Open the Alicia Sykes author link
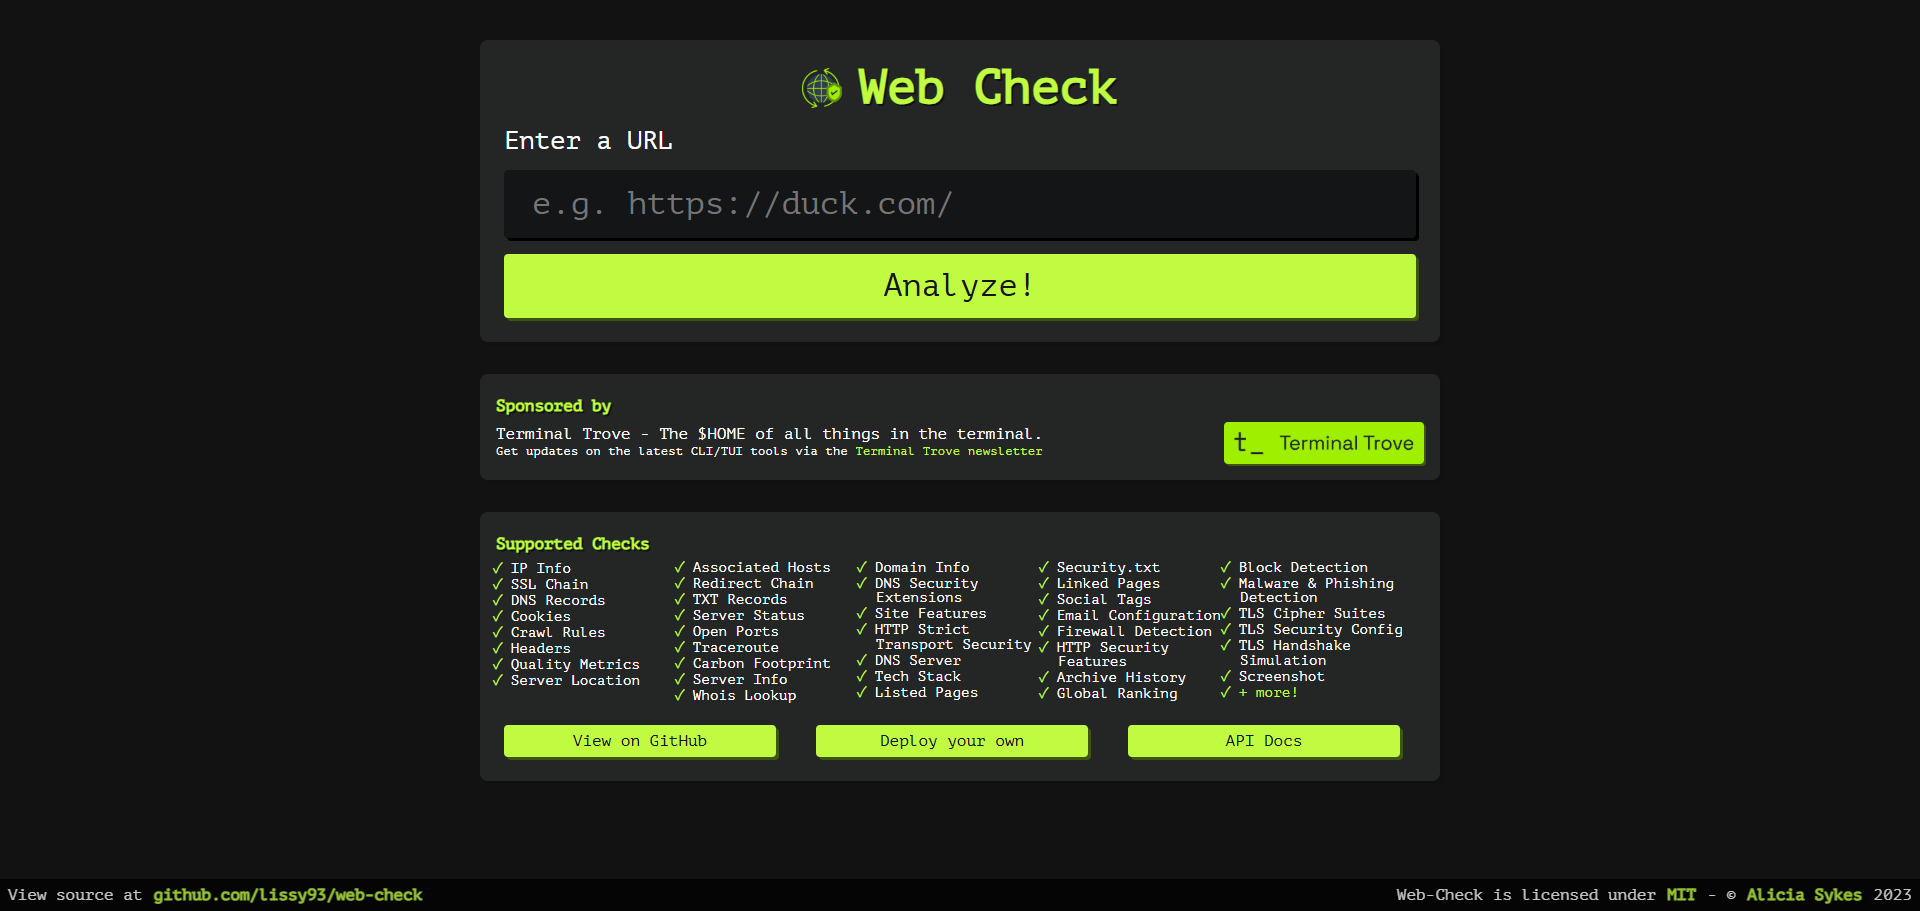Screen dimensions: 1920x911 (1804, 895)
